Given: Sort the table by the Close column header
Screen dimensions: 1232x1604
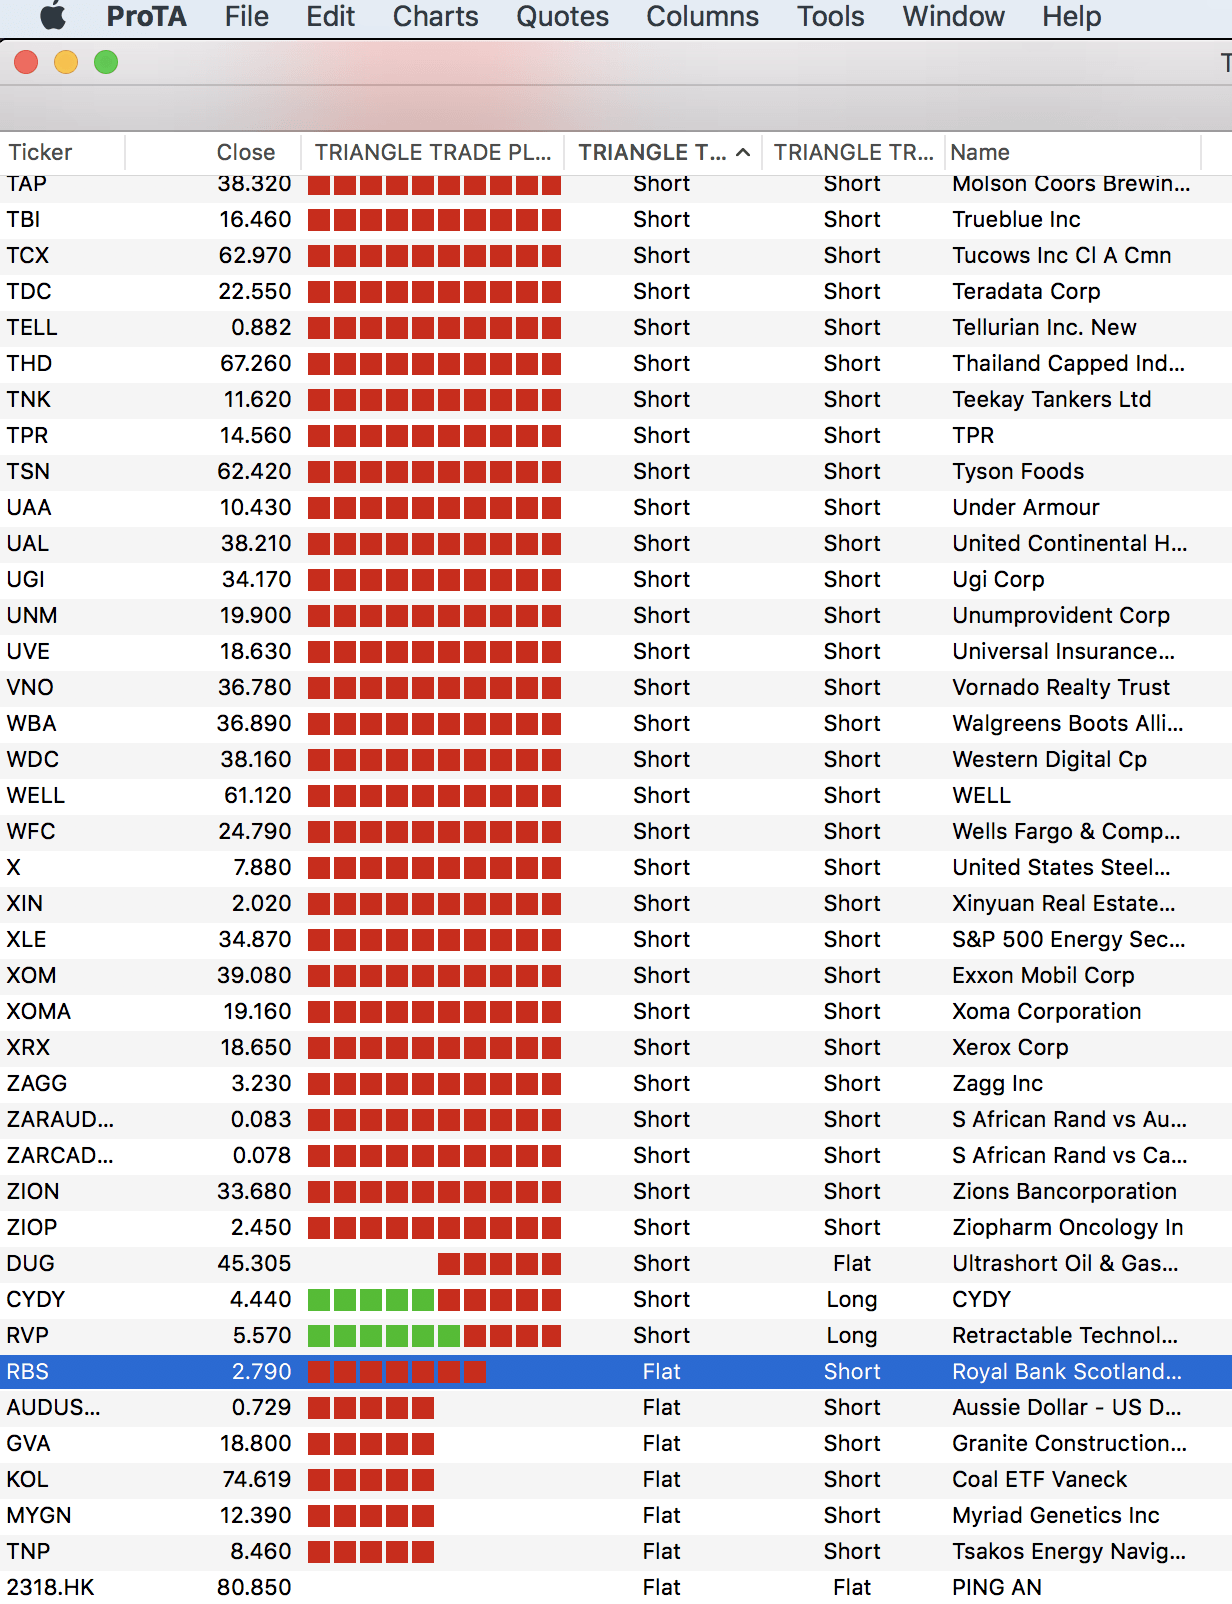Looking at the screenshot, I should pyautogui.click(x=245, y=152).
